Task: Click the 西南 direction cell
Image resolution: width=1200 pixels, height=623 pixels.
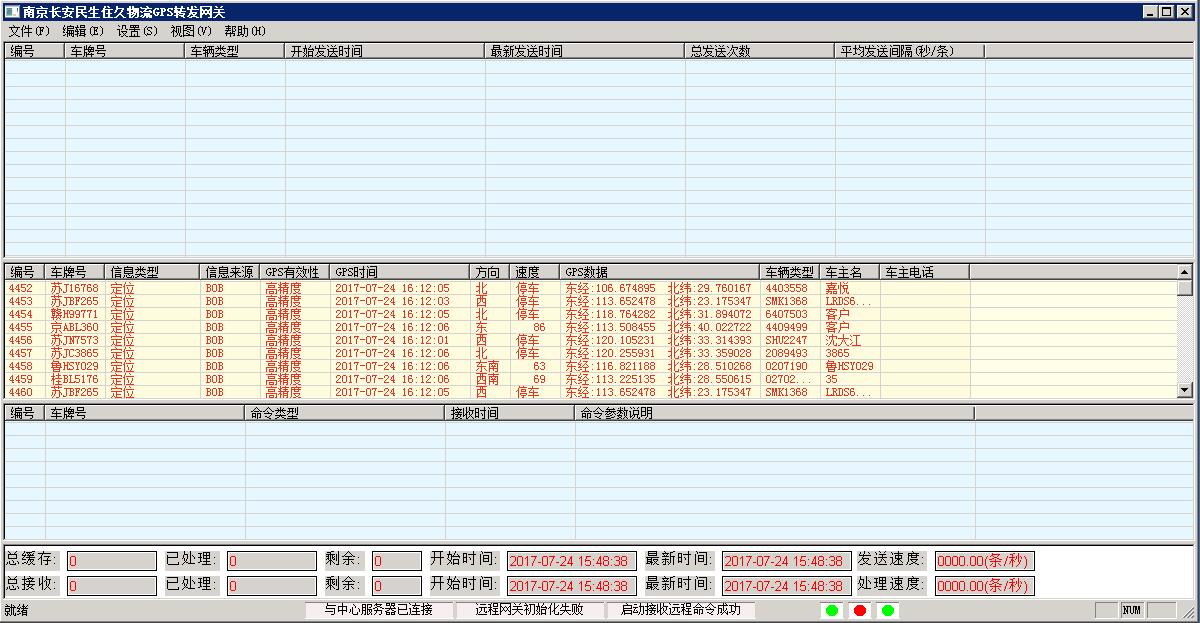Action: coord(488,379)
